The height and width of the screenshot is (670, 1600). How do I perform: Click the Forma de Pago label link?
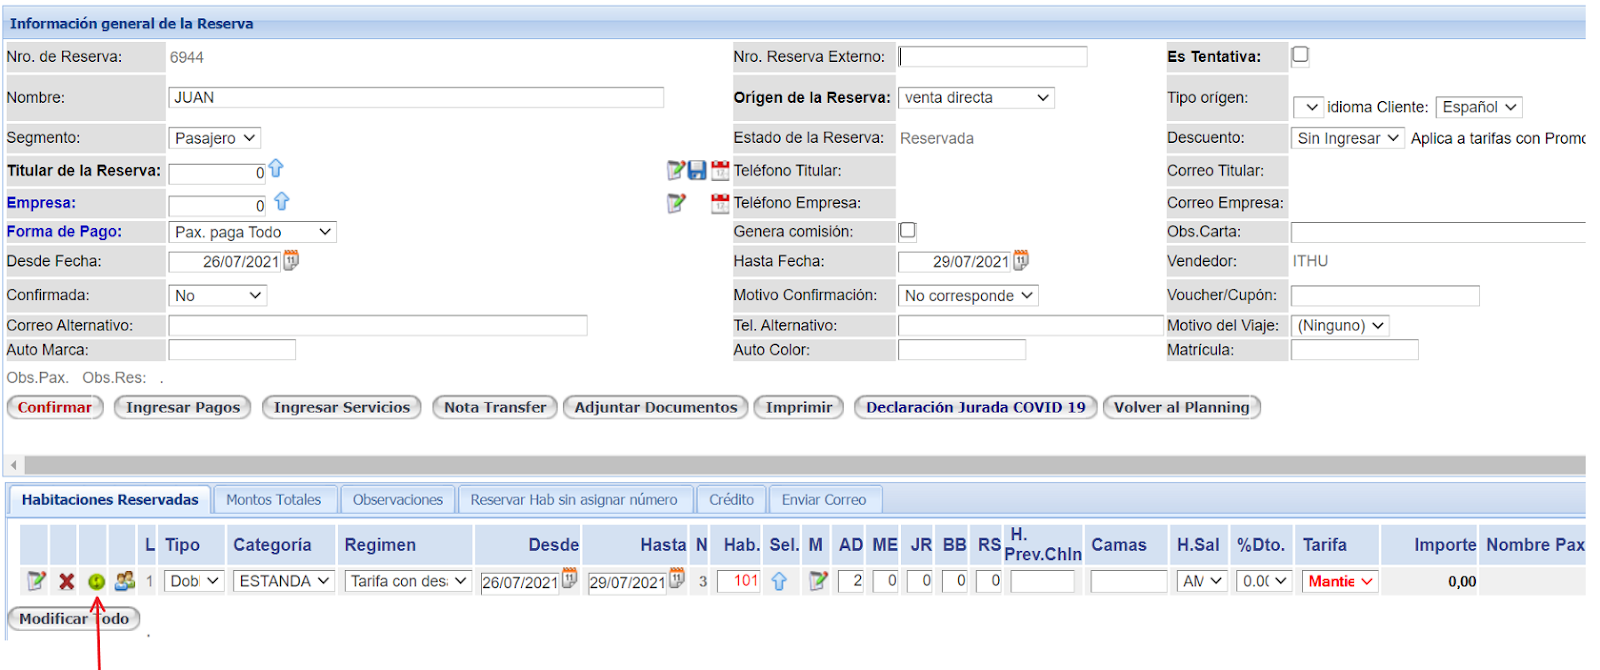pyautogui.click(x=64, y=231)
